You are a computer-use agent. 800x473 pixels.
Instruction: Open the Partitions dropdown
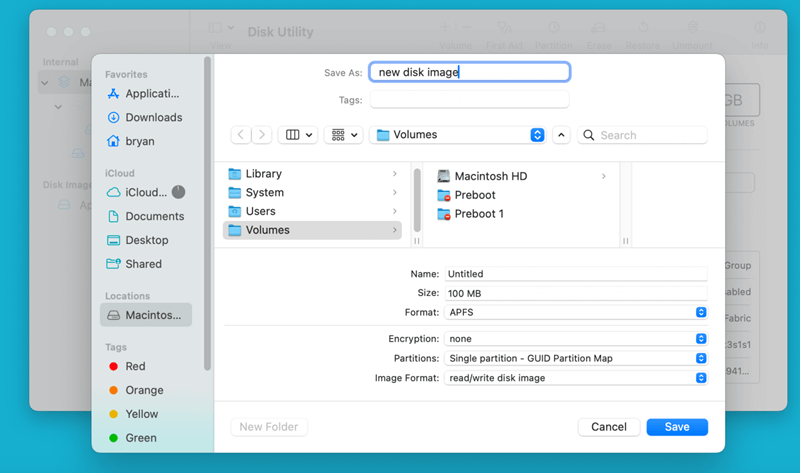pos(576,358)
